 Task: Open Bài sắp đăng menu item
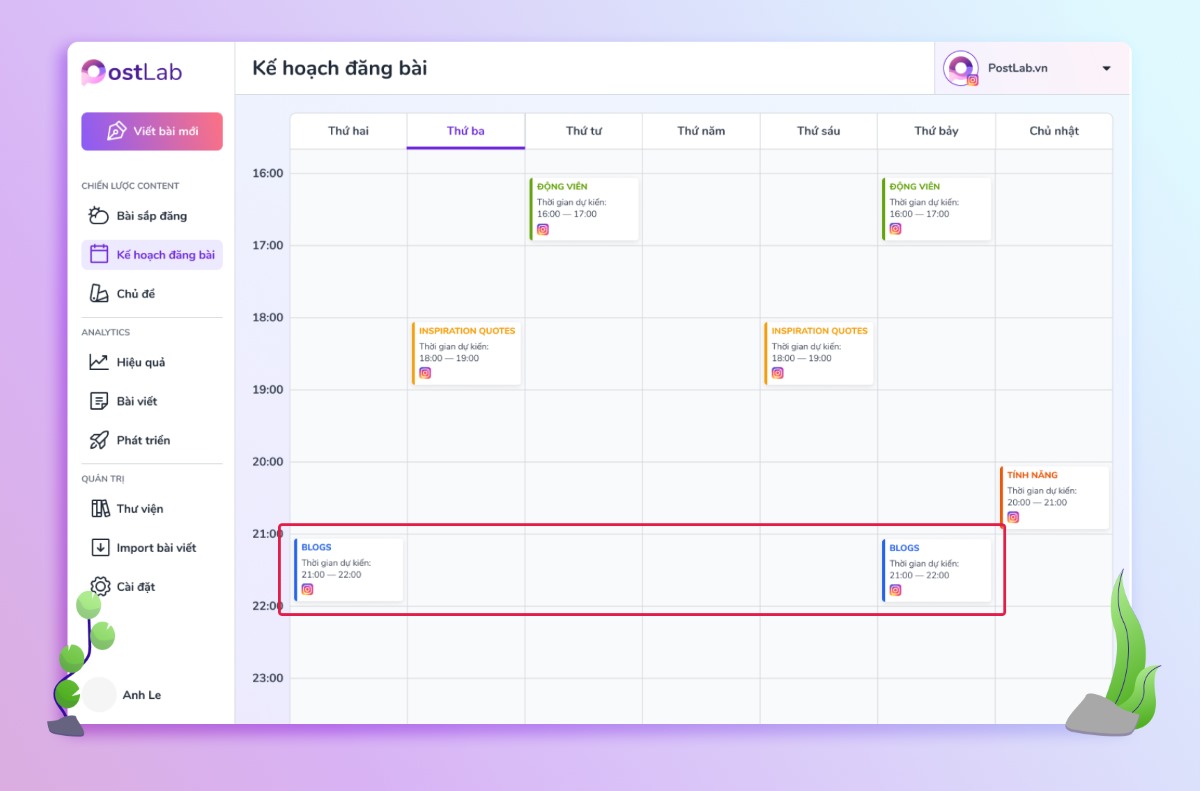152,215
